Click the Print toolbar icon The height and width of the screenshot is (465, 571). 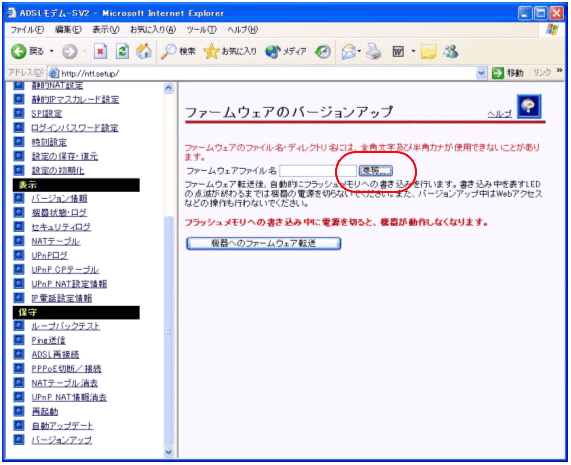[374, 51]
